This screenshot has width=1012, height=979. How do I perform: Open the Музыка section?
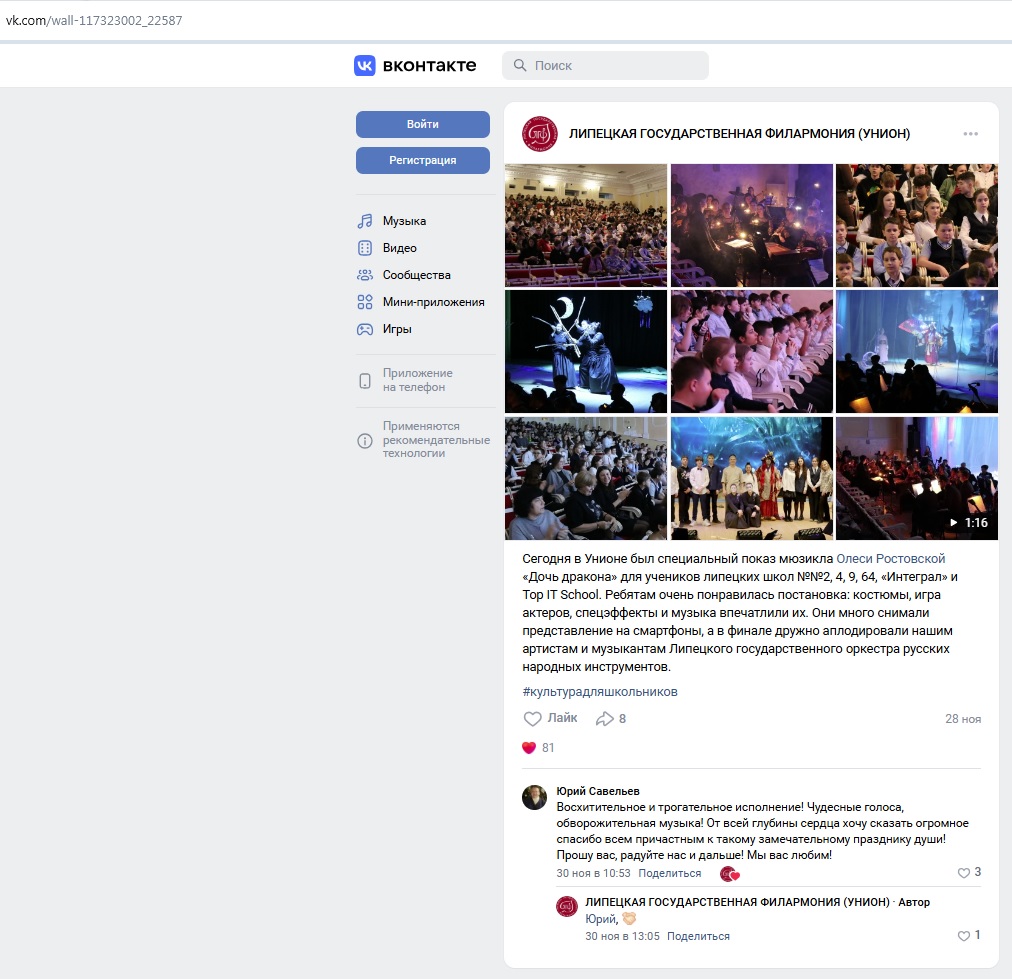pos(404,221)
